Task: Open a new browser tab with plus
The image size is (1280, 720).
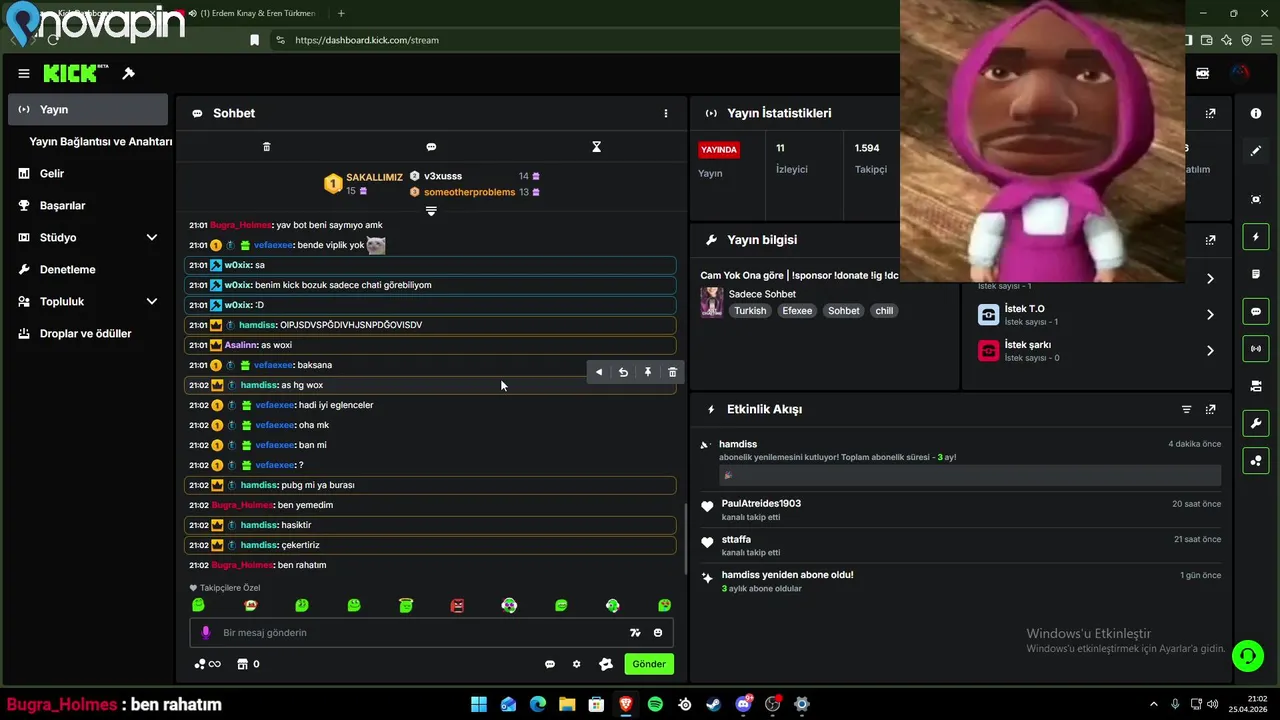Action: [x=341, y=13]
